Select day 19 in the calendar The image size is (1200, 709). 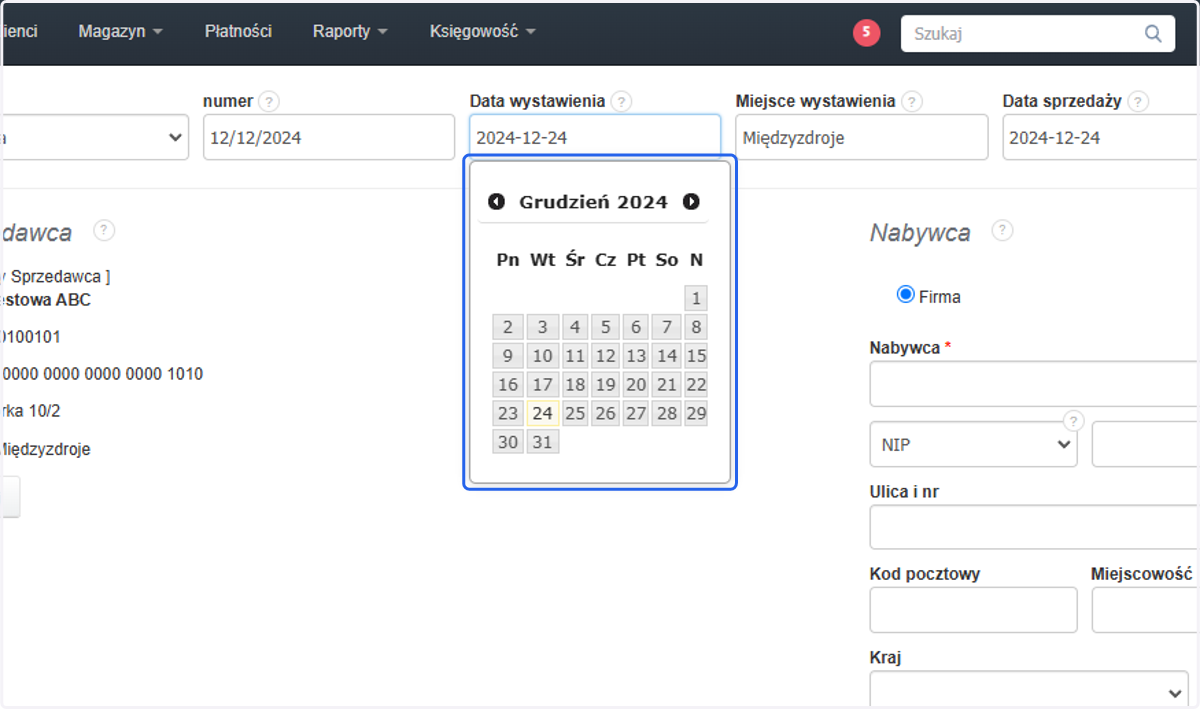click(605, 384)
